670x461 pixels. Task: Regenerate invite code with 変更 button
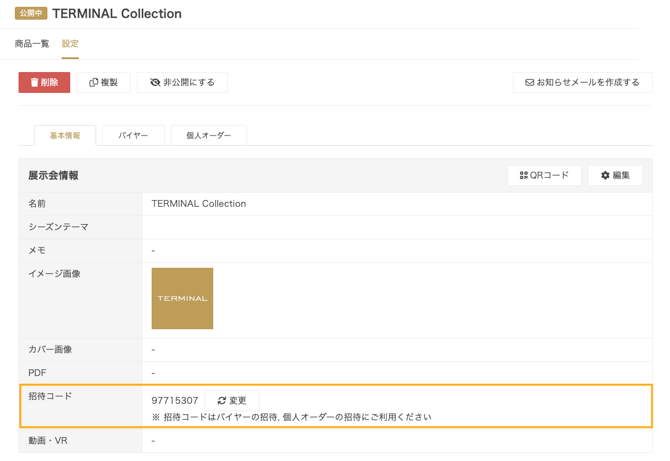232,400
